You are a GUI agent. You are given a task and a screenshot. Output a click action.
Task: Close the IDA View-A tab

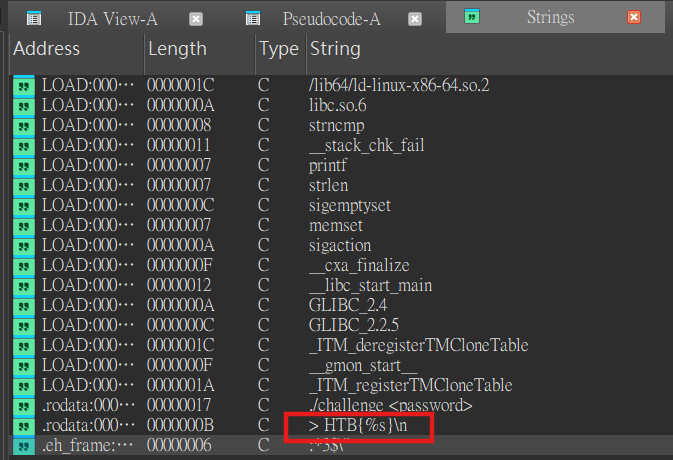[x=196, y=19]
